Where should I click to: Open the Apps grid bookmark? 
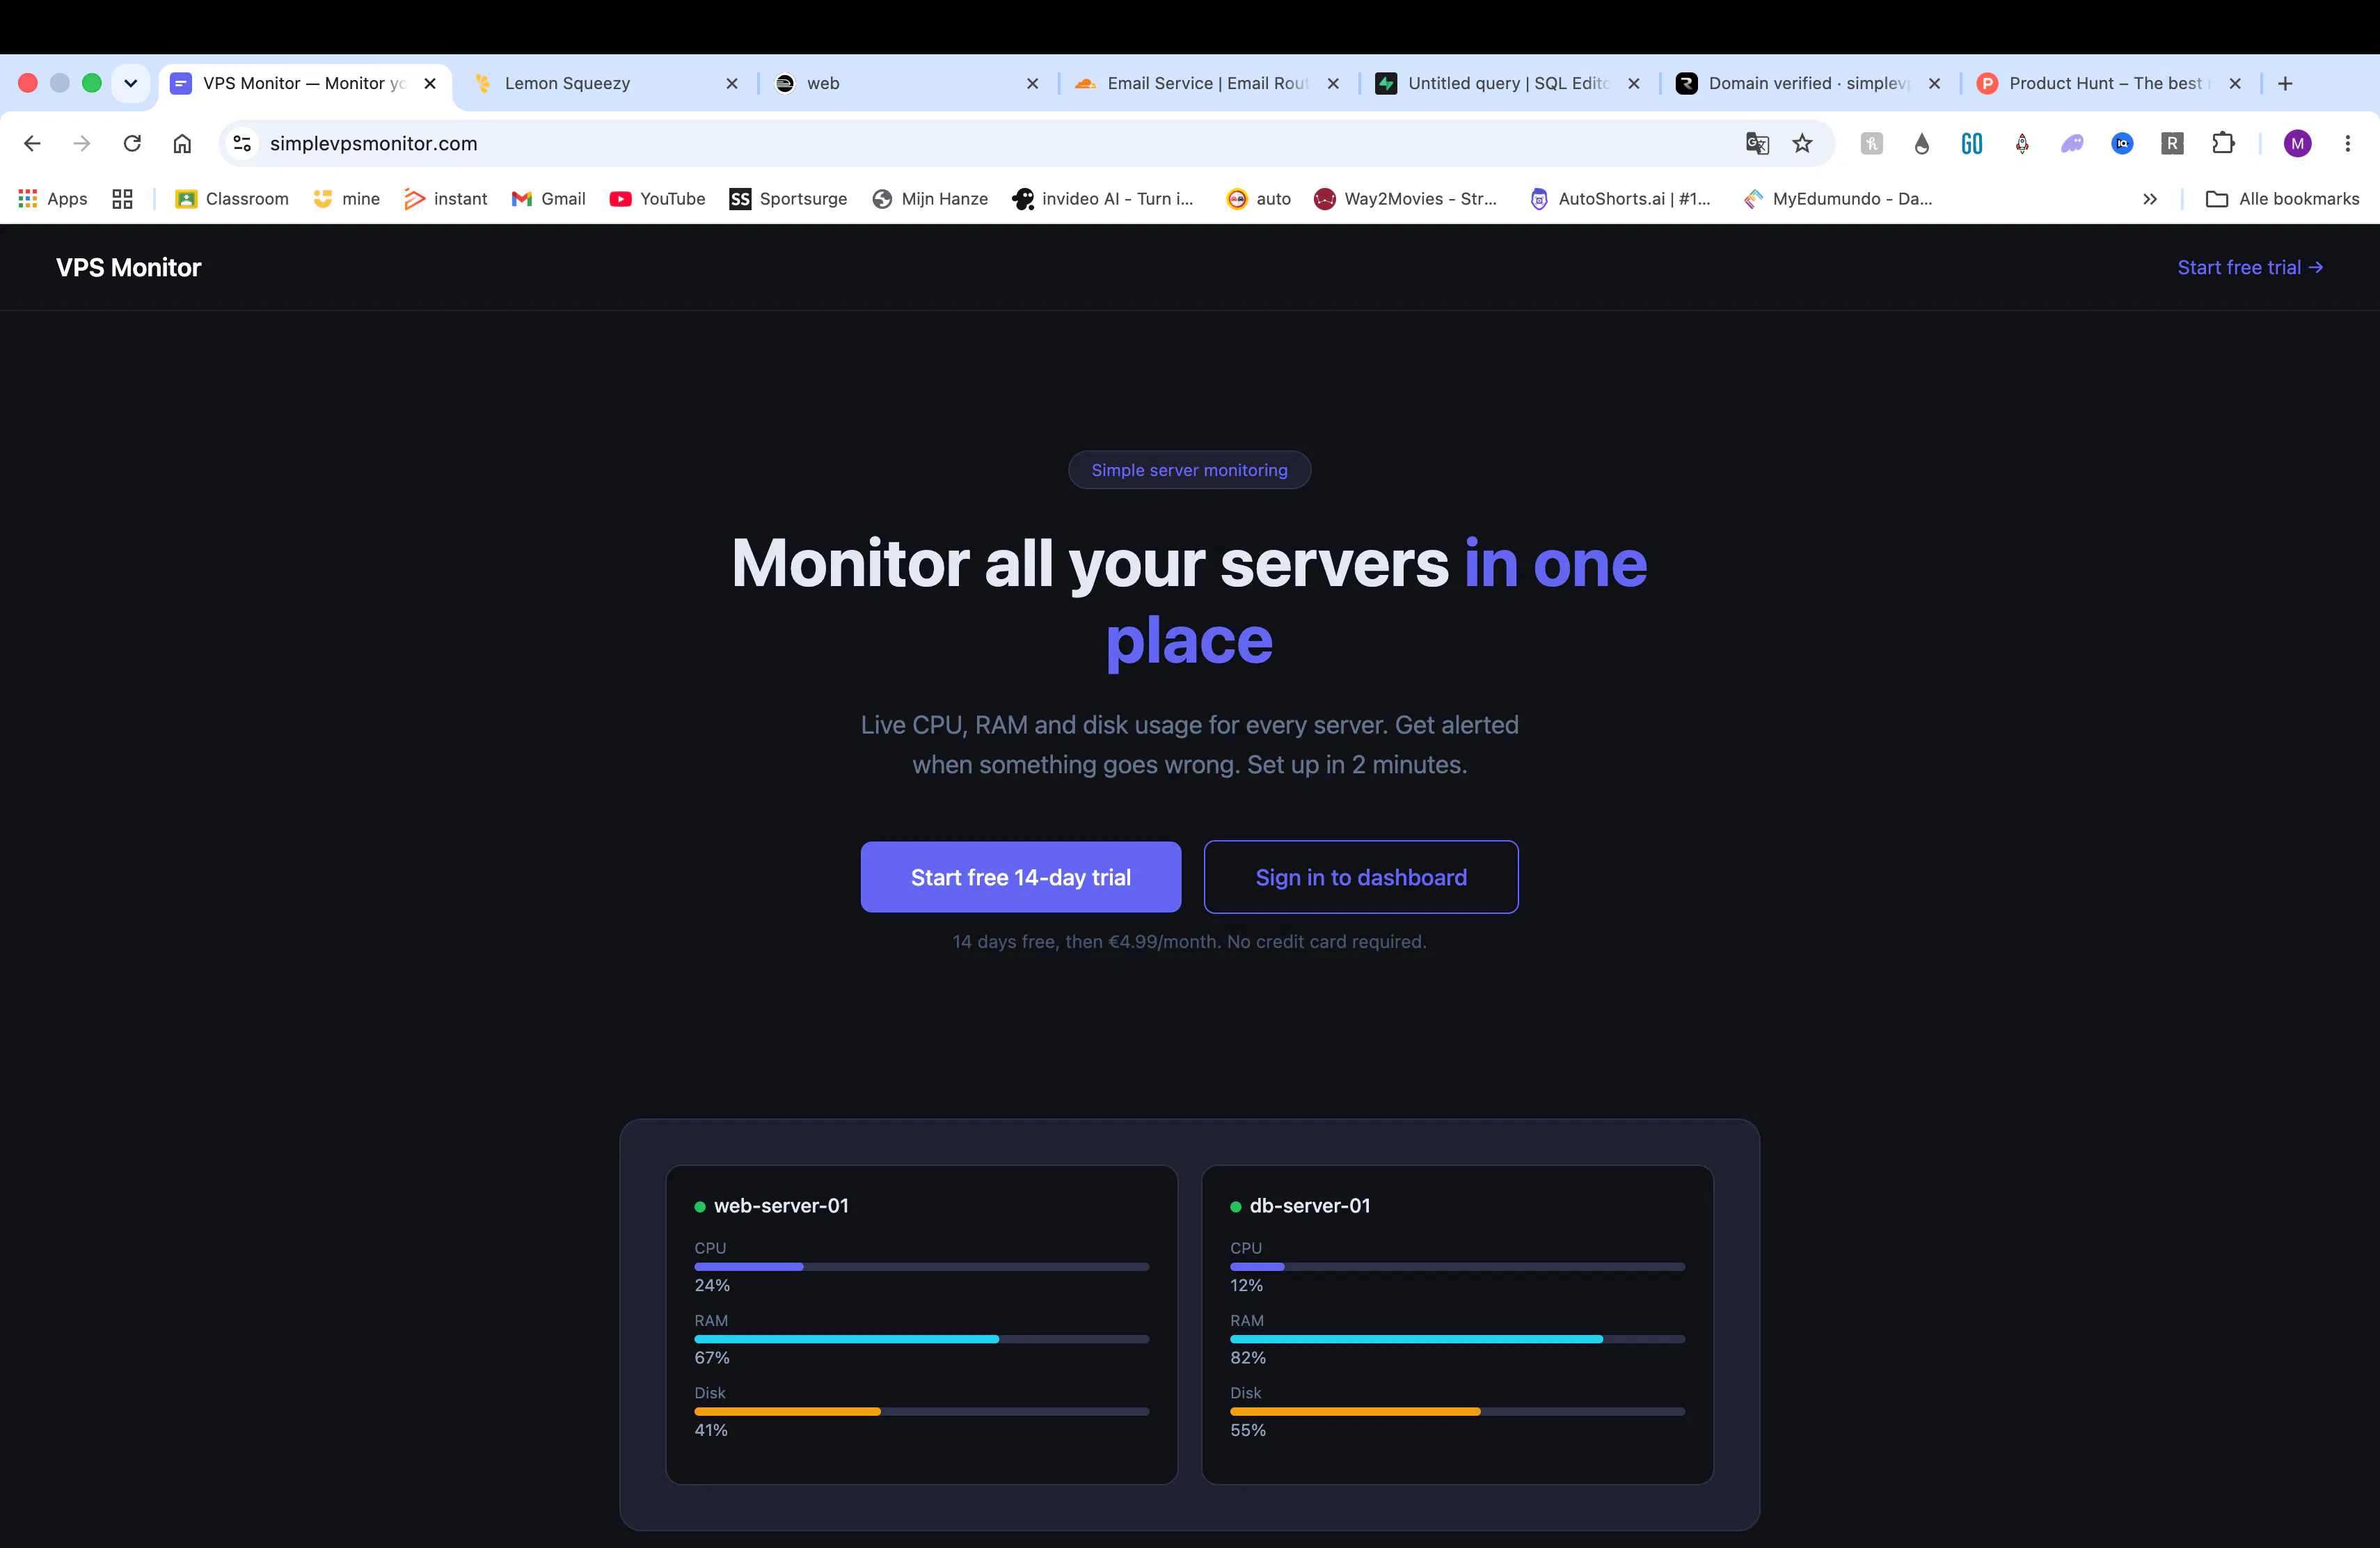pos(53,199)
